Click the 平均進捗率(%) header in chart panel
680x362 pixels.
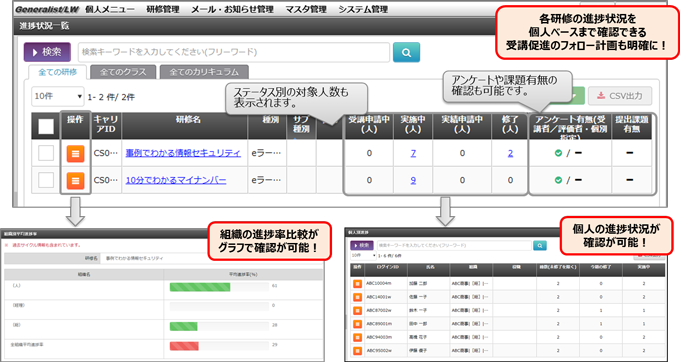243,274
